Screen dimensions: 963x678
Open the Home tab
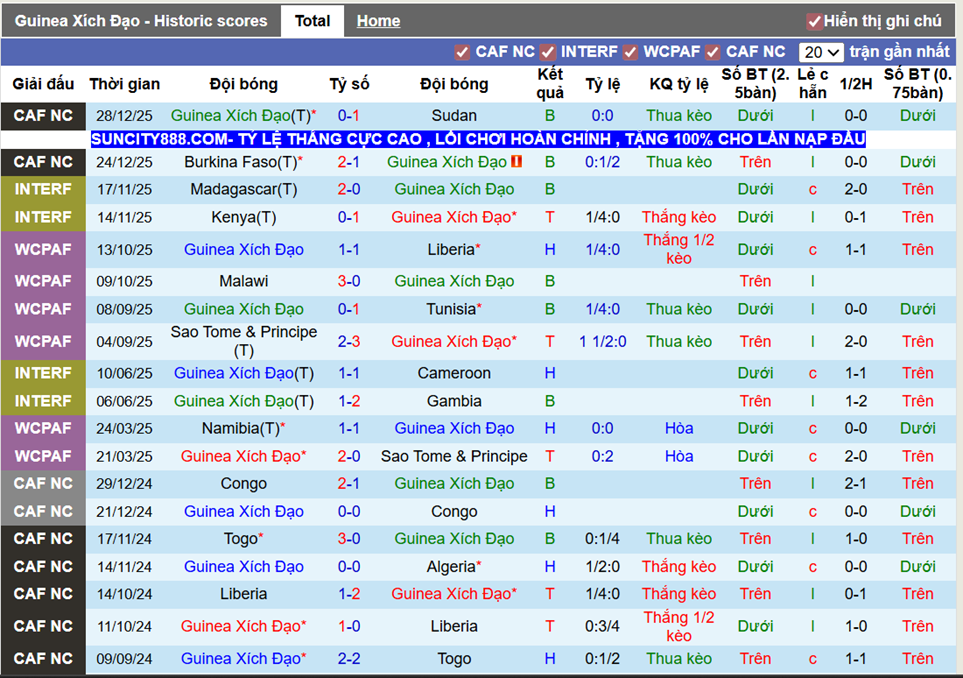coord(378,21)
